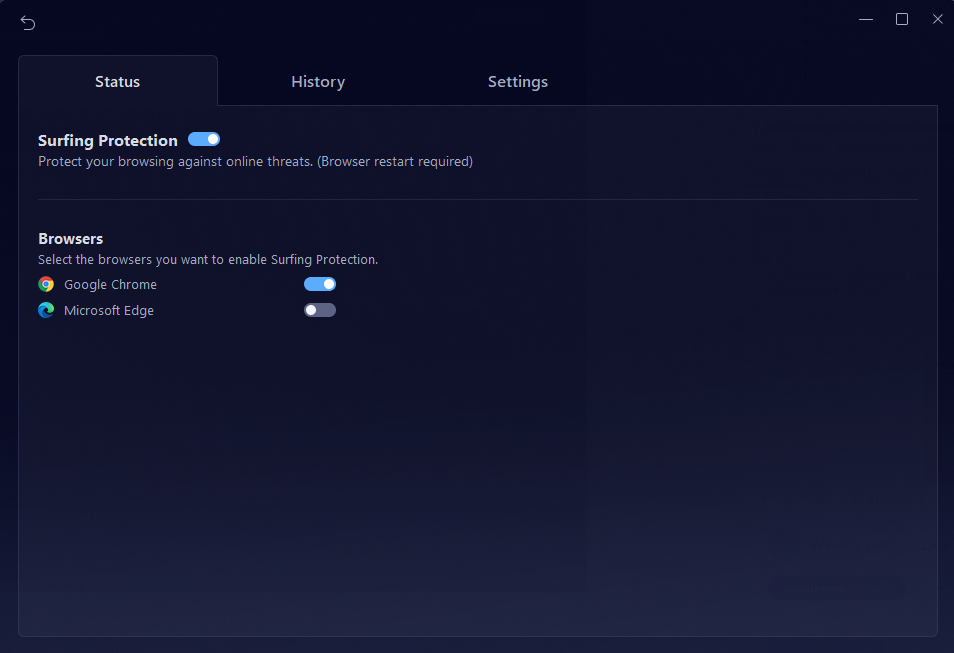This screenshot has height=653, width=954.
Task: Click the Microsoft Edge label text
Action: coord(109,310)
